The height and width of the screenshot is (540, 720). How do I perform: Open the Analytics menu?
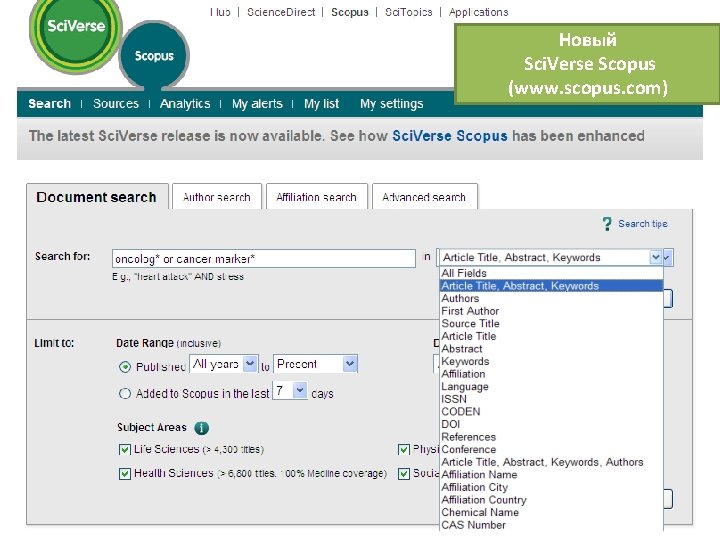(185, 104)
